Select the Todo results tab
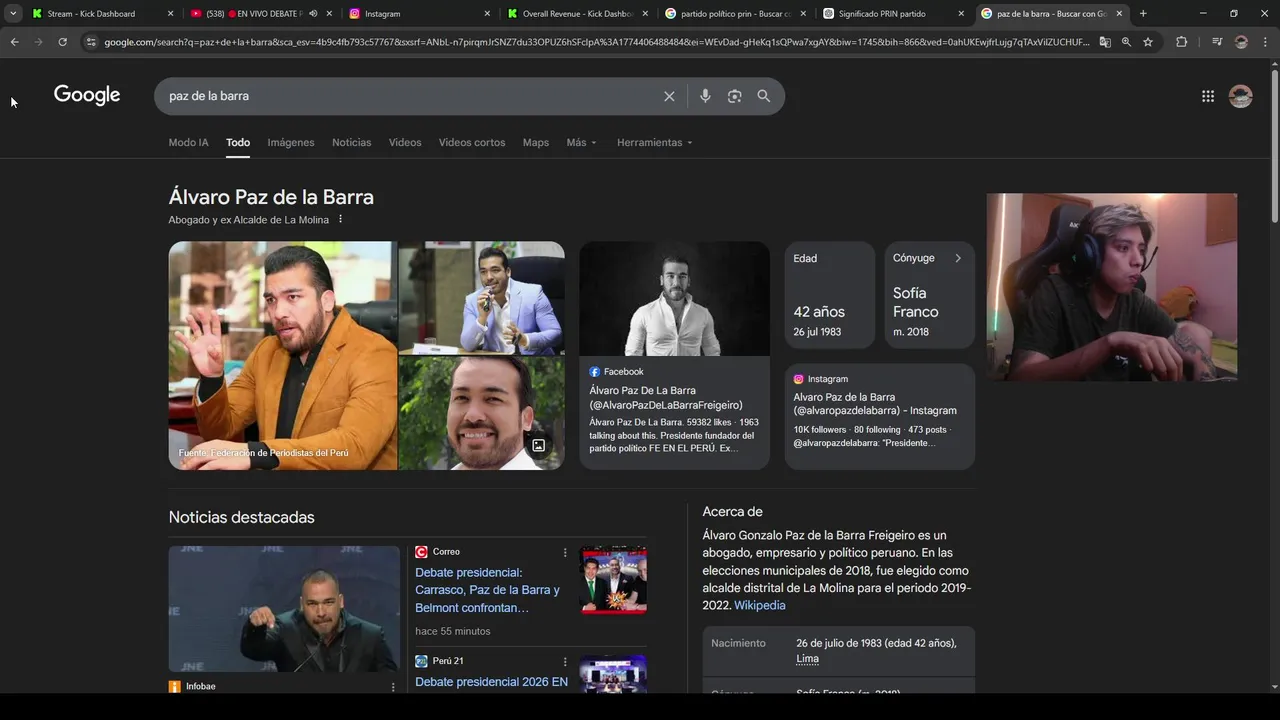The image size is (1280, 720). click(x=238, y=142)
